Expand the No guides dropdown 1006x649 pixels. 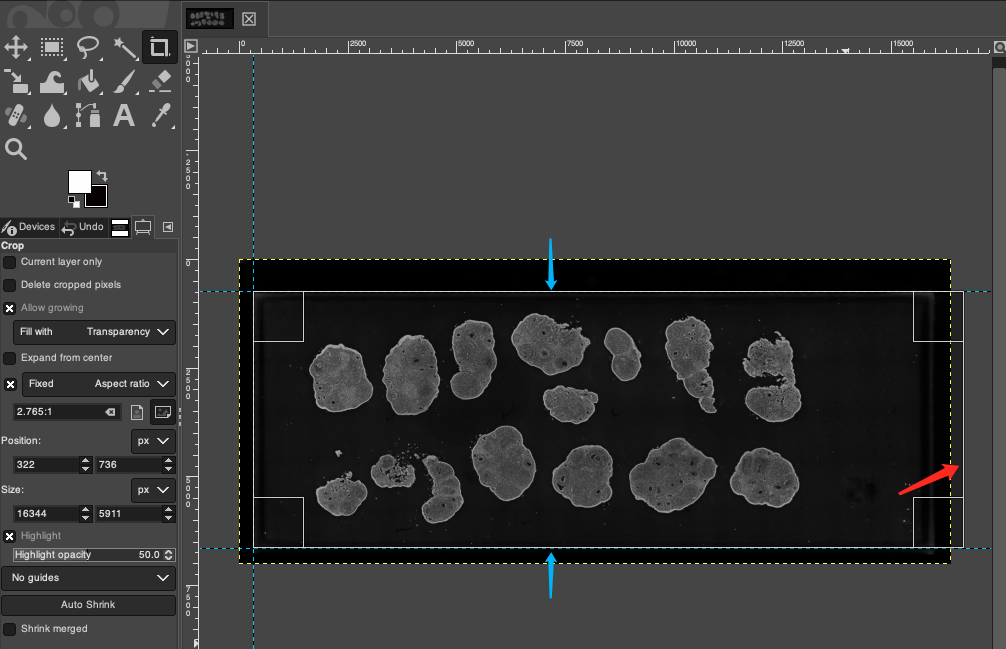pos(88,578)
